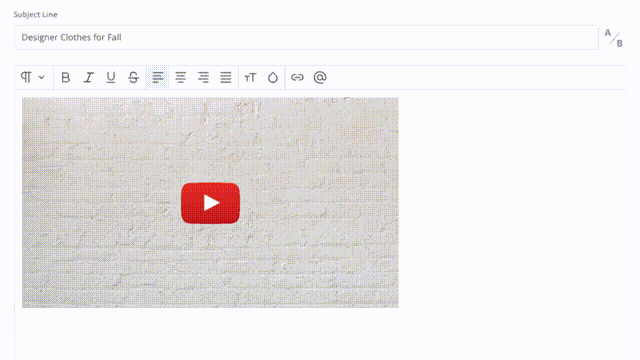This screenshot has height=360, width=640.
Task: Toggle bold formatting
Action: coord(65,77)
